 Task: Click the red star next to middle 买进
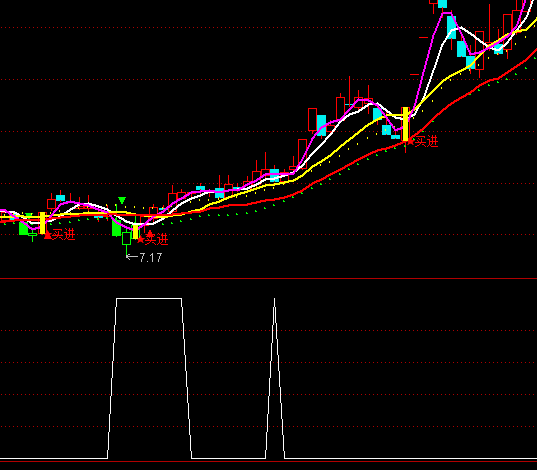(x=140, y=239)
